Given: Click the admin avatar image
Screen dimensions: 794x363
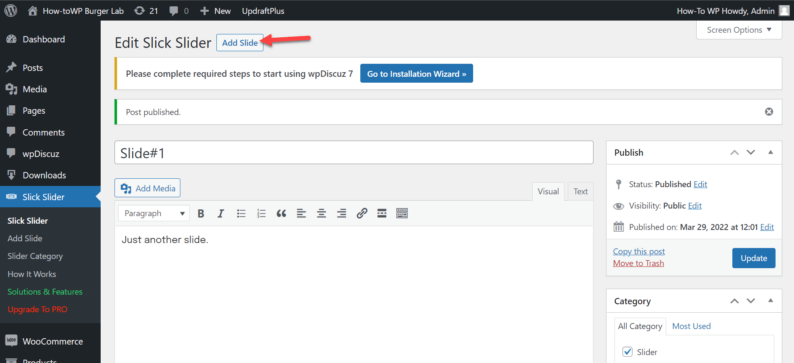Looking at the screenshot, I should tap(783, 11).
